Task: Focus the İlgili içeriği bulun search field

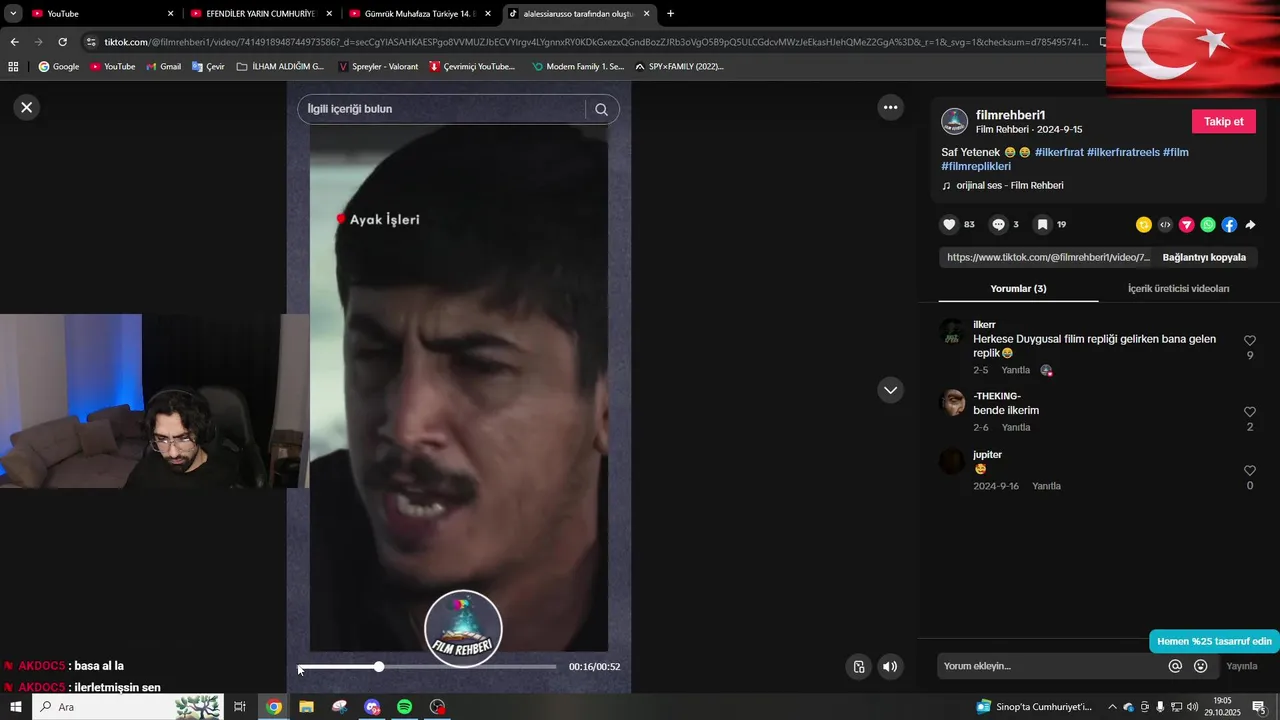Action: coord(444,109)
